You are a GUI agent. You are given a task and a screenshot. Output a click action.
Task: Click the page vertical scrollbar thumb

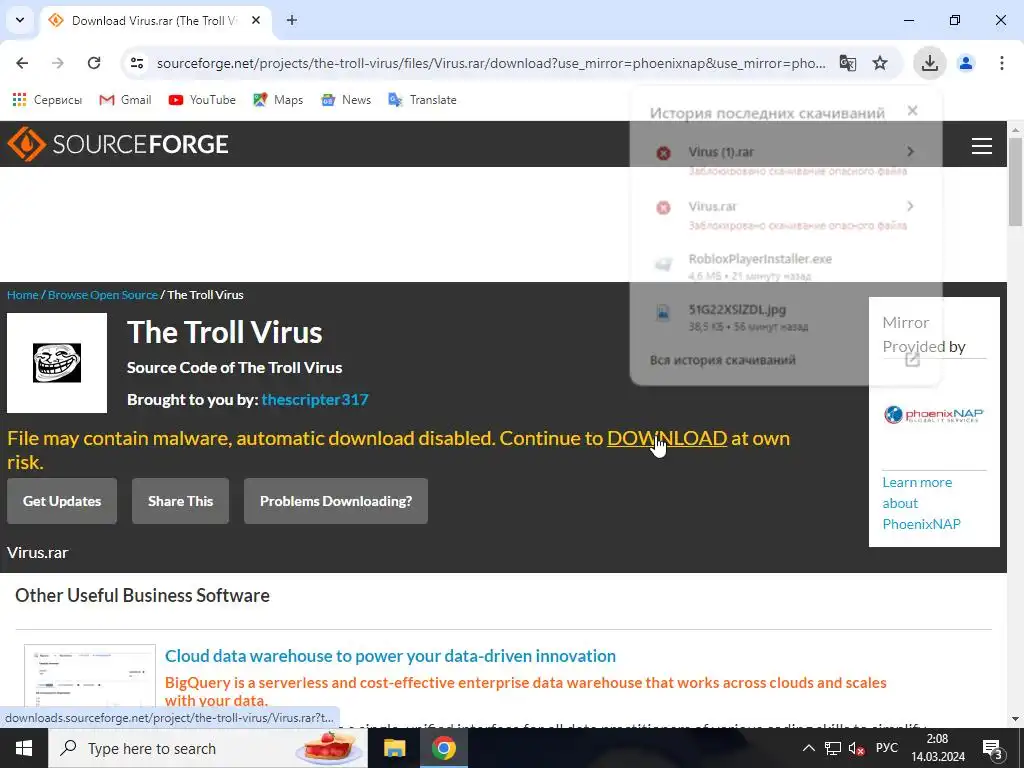(1016, 182)
